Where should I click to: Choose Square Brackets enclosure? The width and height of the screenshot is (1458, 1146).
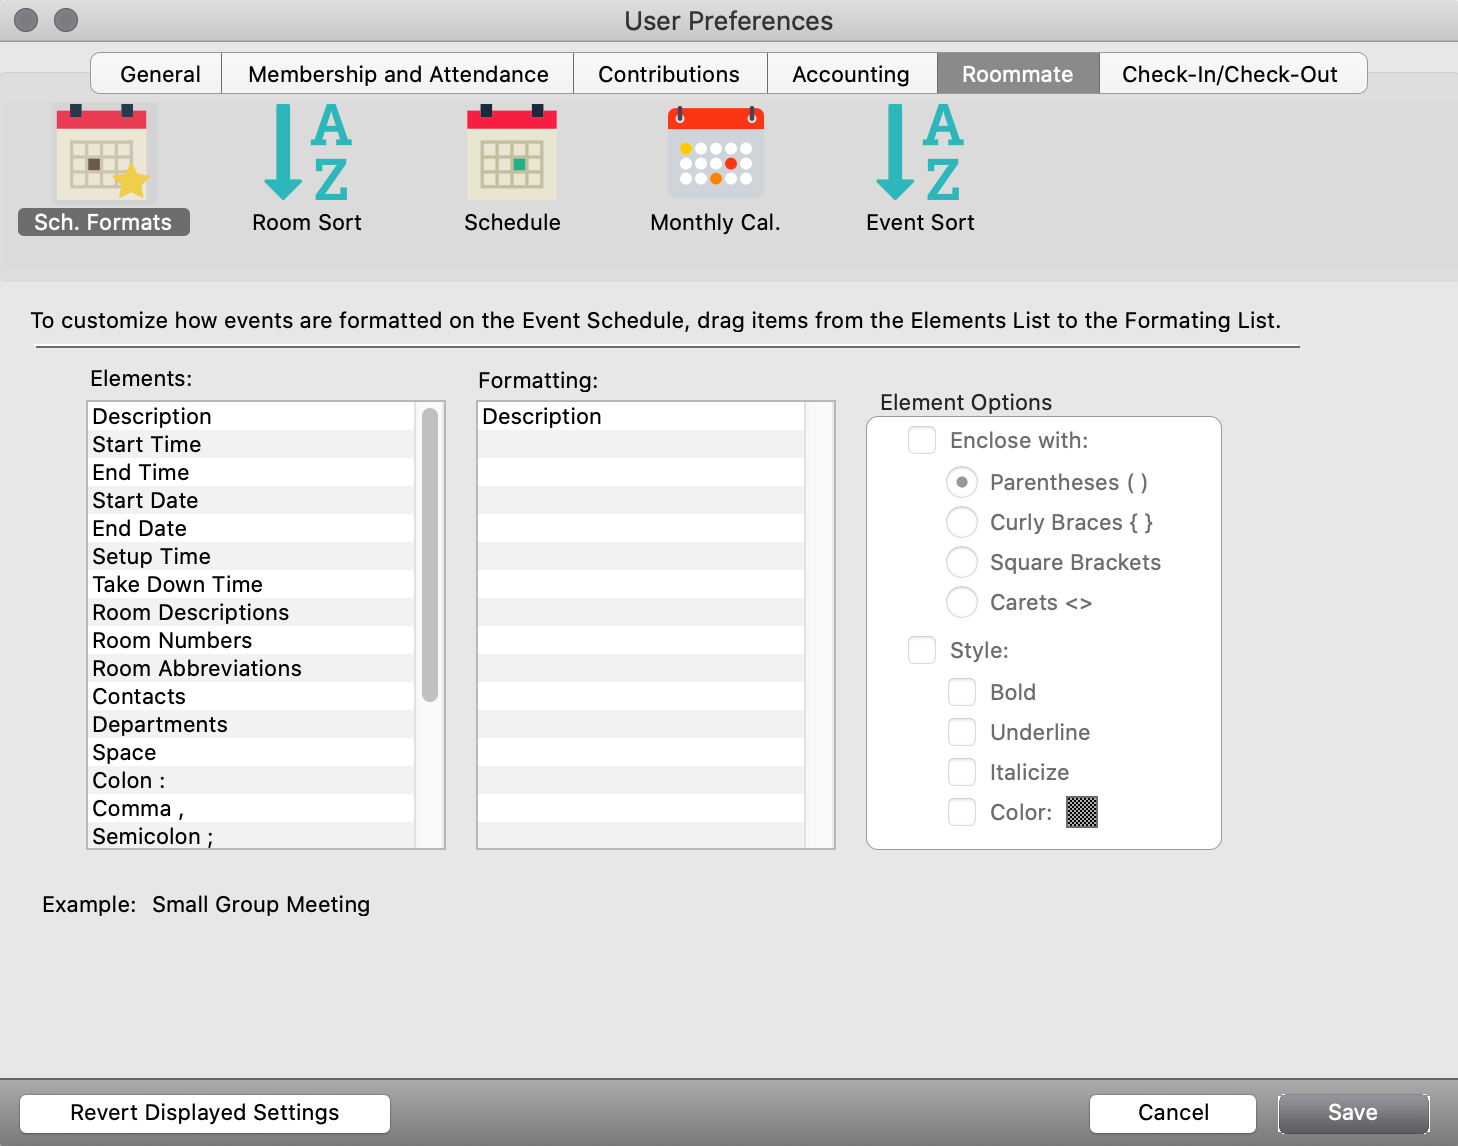pyautogui.click(x=961, y=562)
